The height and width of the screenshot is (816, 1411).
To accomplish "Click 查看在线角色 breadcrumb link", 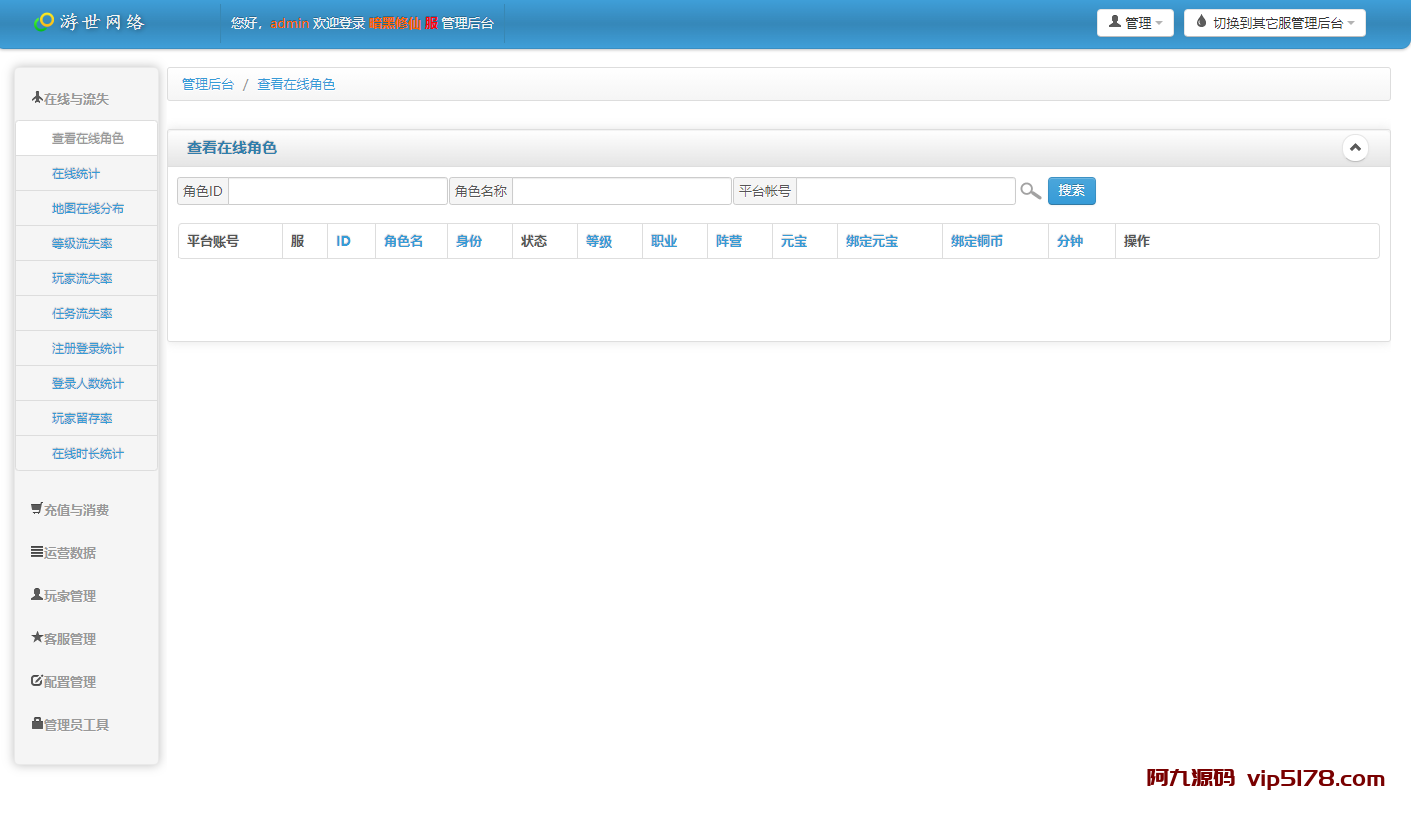I will click(296, 85).
